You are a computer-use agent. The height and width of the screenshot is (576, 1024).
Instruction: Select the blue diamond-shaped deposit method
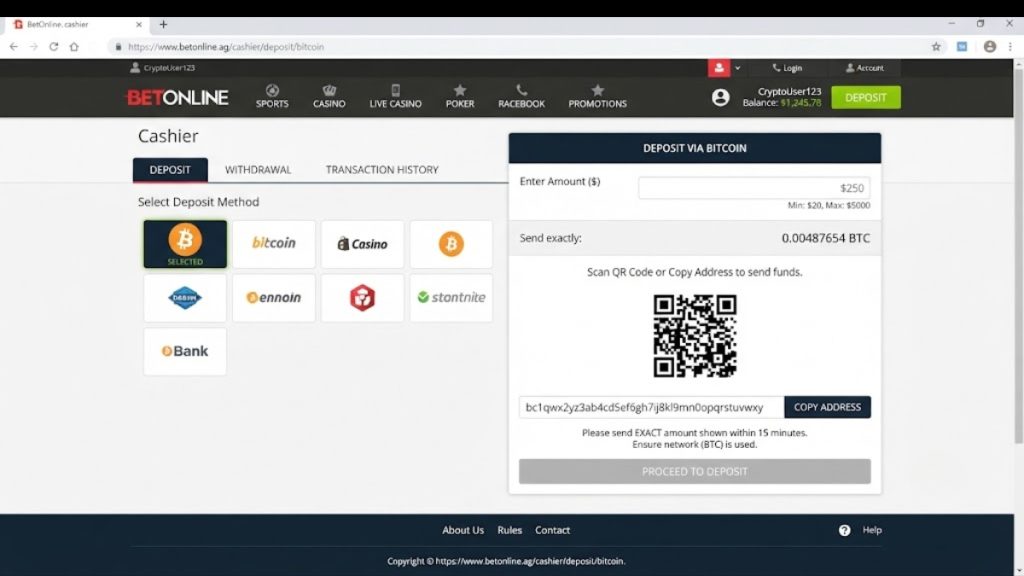[185, 298]
